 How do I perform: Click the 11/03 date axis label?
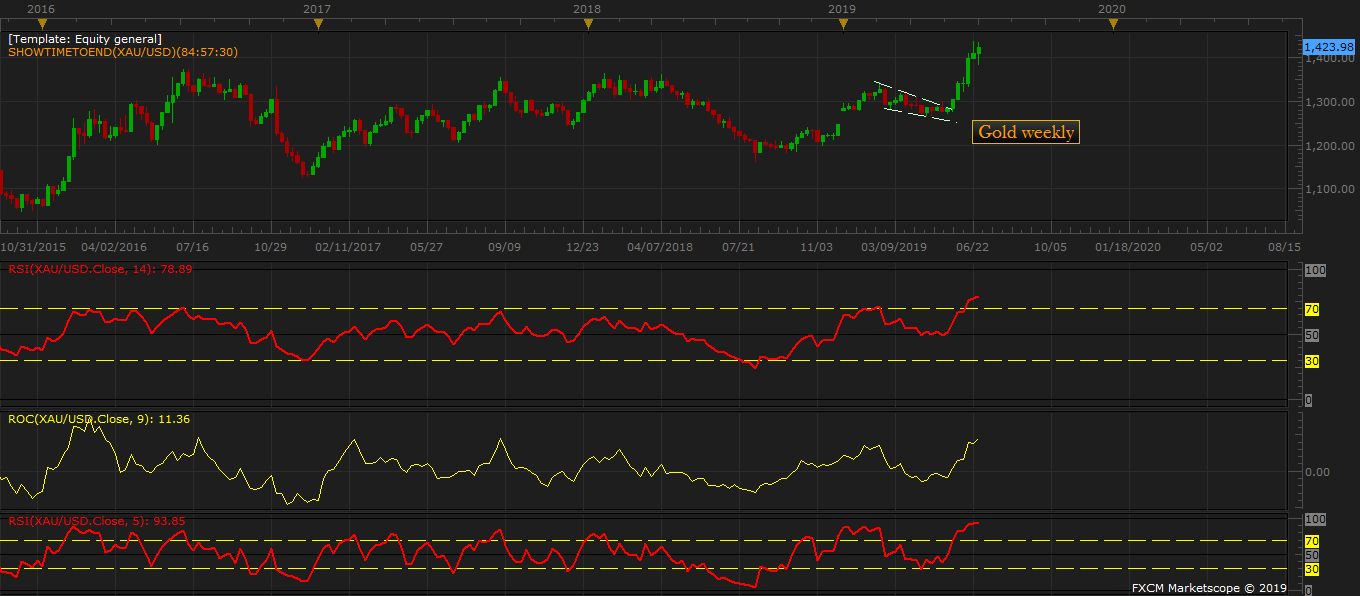(817, 246)
